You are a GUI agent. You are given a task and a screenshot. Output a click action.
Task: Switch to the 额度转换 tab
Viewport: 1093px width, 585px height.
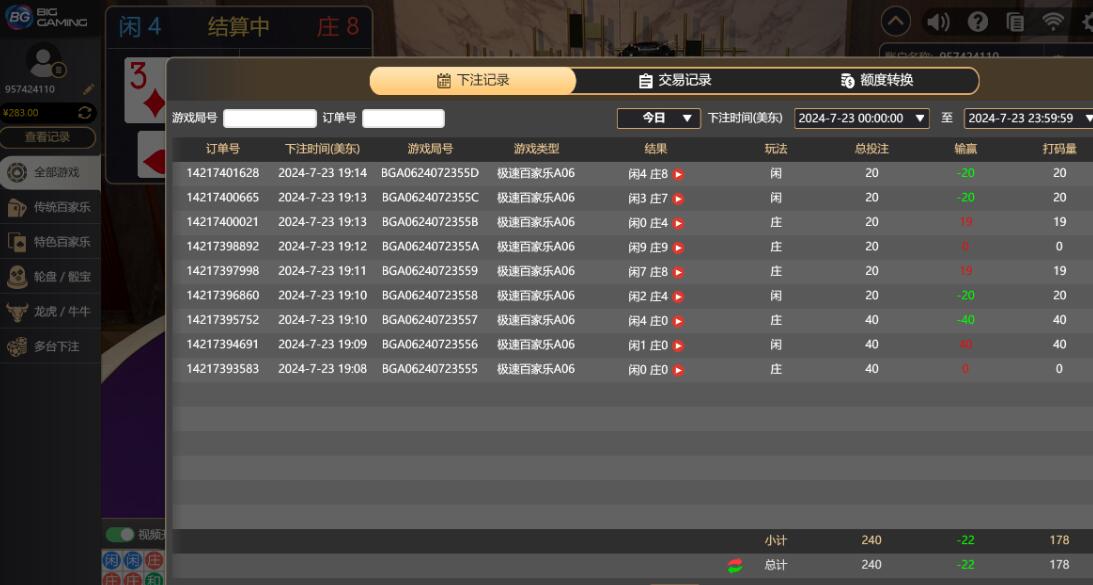click(x=876, y=81)
